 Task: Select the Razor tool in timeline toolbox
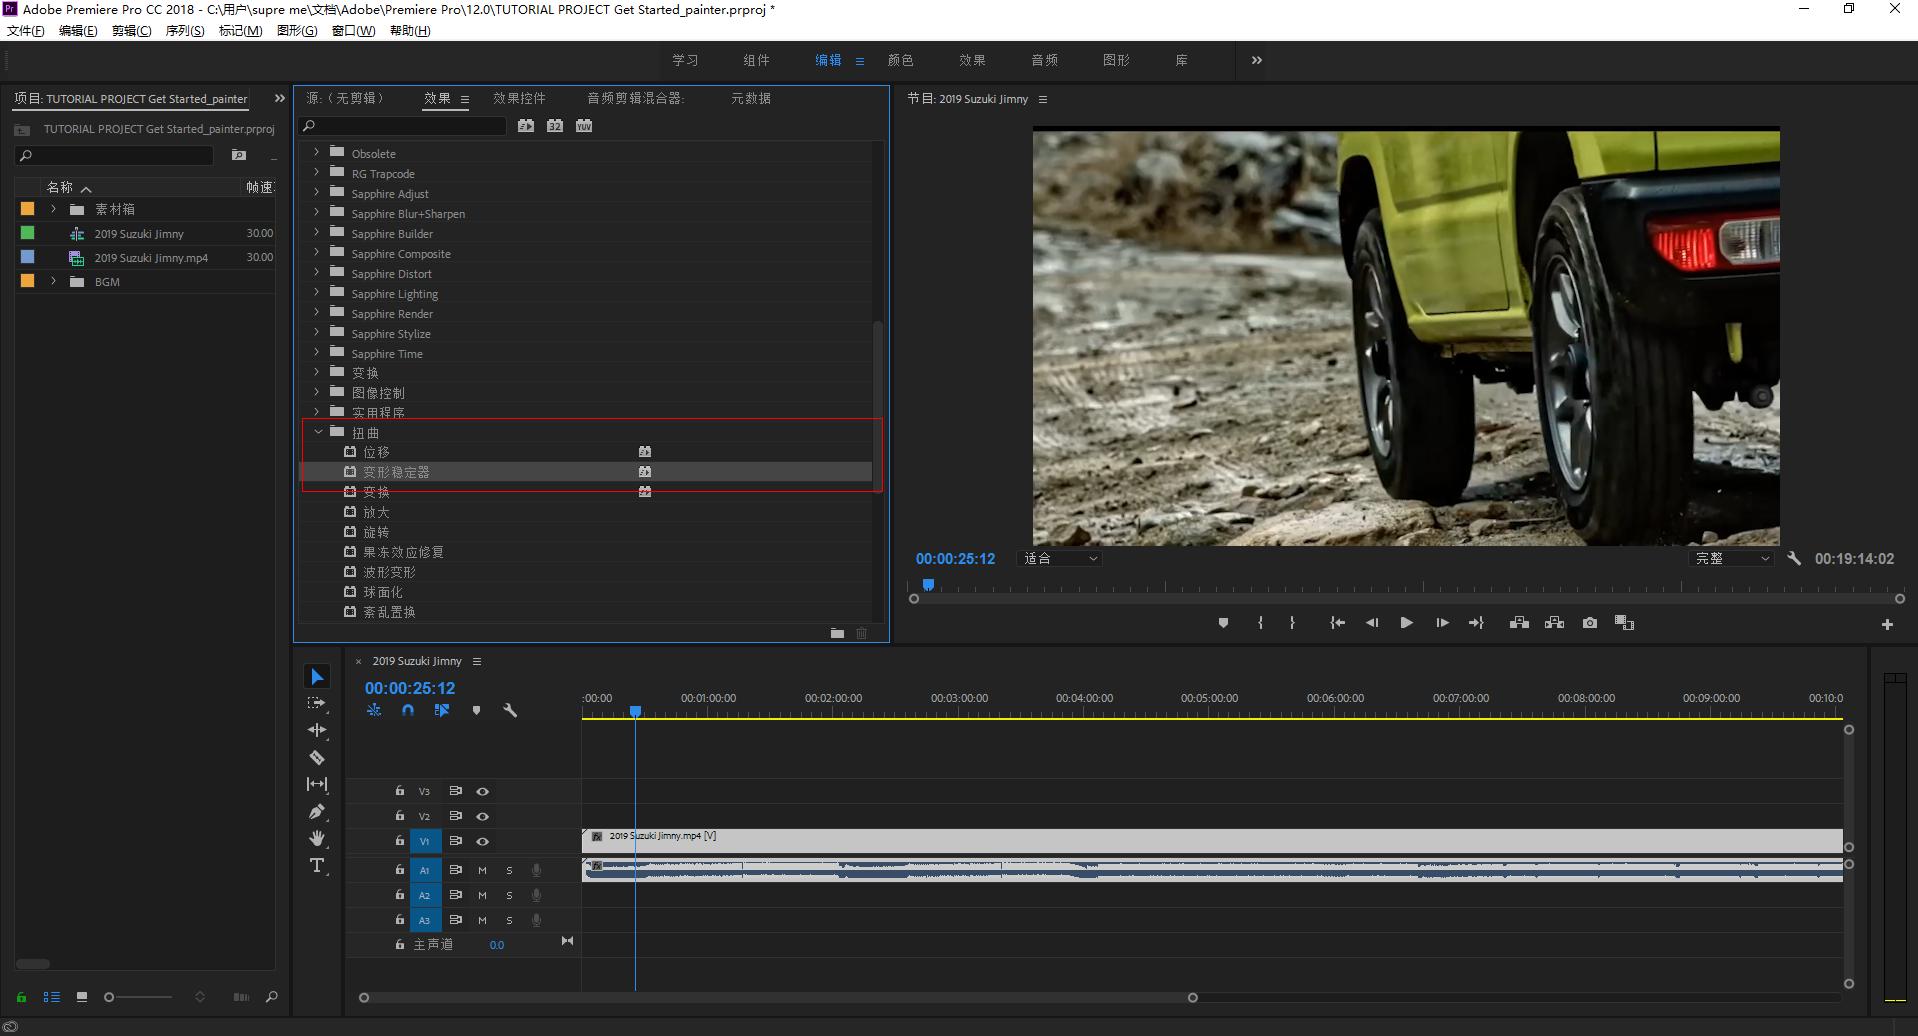click(317, 758)
